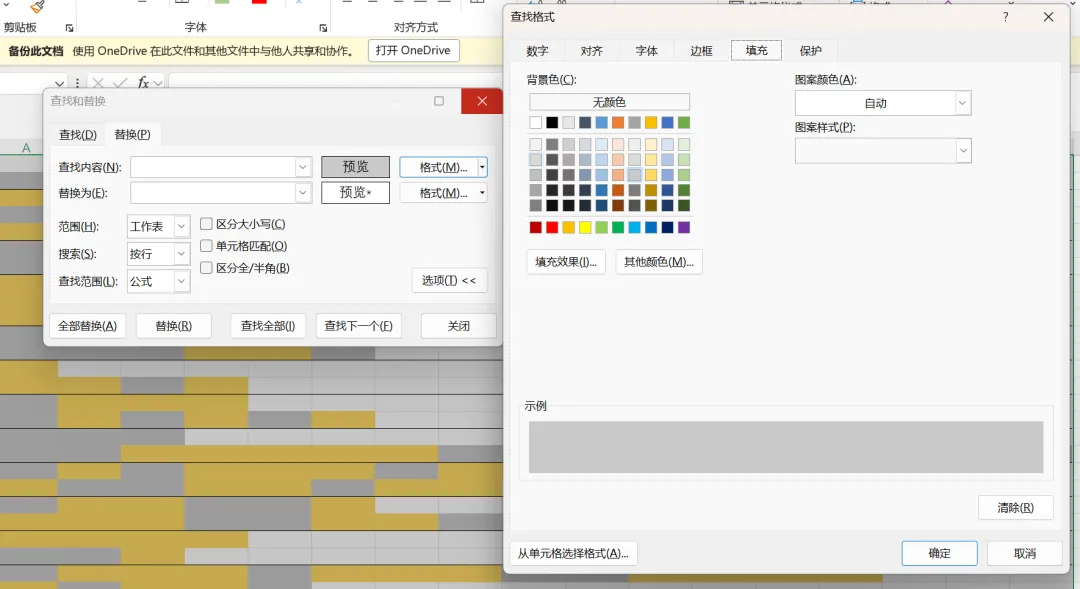Screen dimensions: 1080x589
Task: Open the 查找范围 公式 dropdown
Action: coord(181,281)
